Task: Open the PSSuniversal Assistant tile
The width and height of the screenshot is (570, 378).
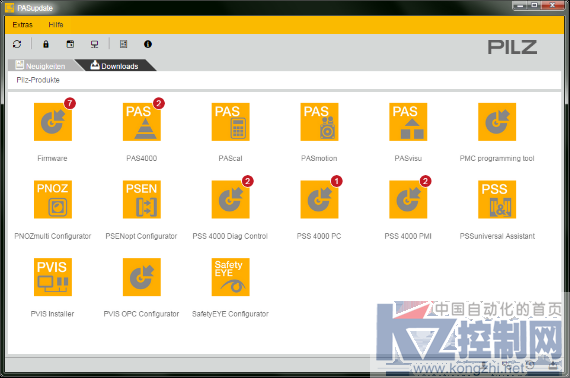Action: point(497,199)
